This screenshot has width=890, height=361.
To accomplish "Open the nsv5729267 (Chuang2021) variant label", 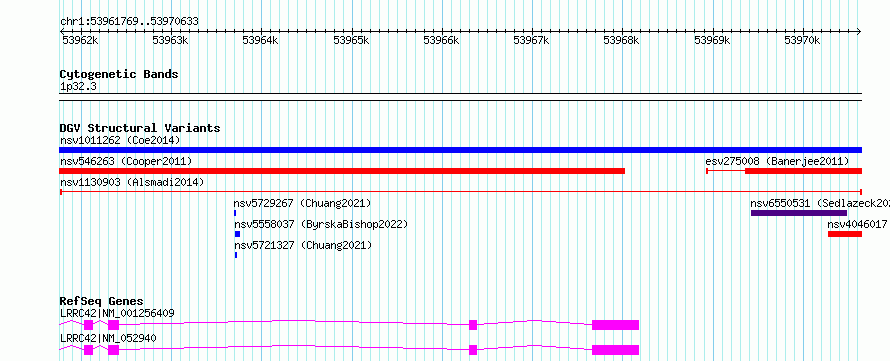I will [x=302, y=203].
